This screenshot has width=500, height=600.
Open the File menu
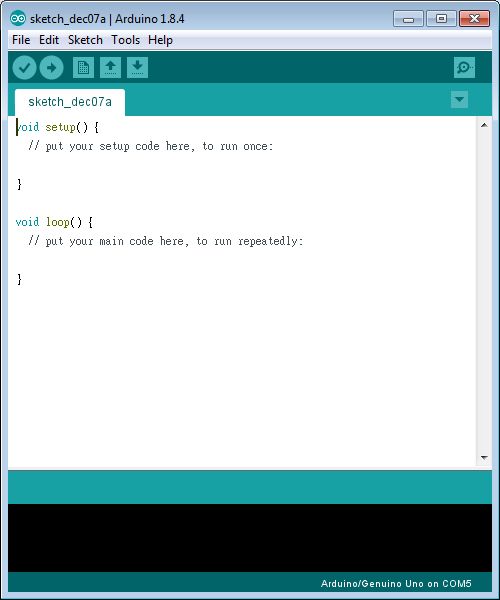point(21,40)
